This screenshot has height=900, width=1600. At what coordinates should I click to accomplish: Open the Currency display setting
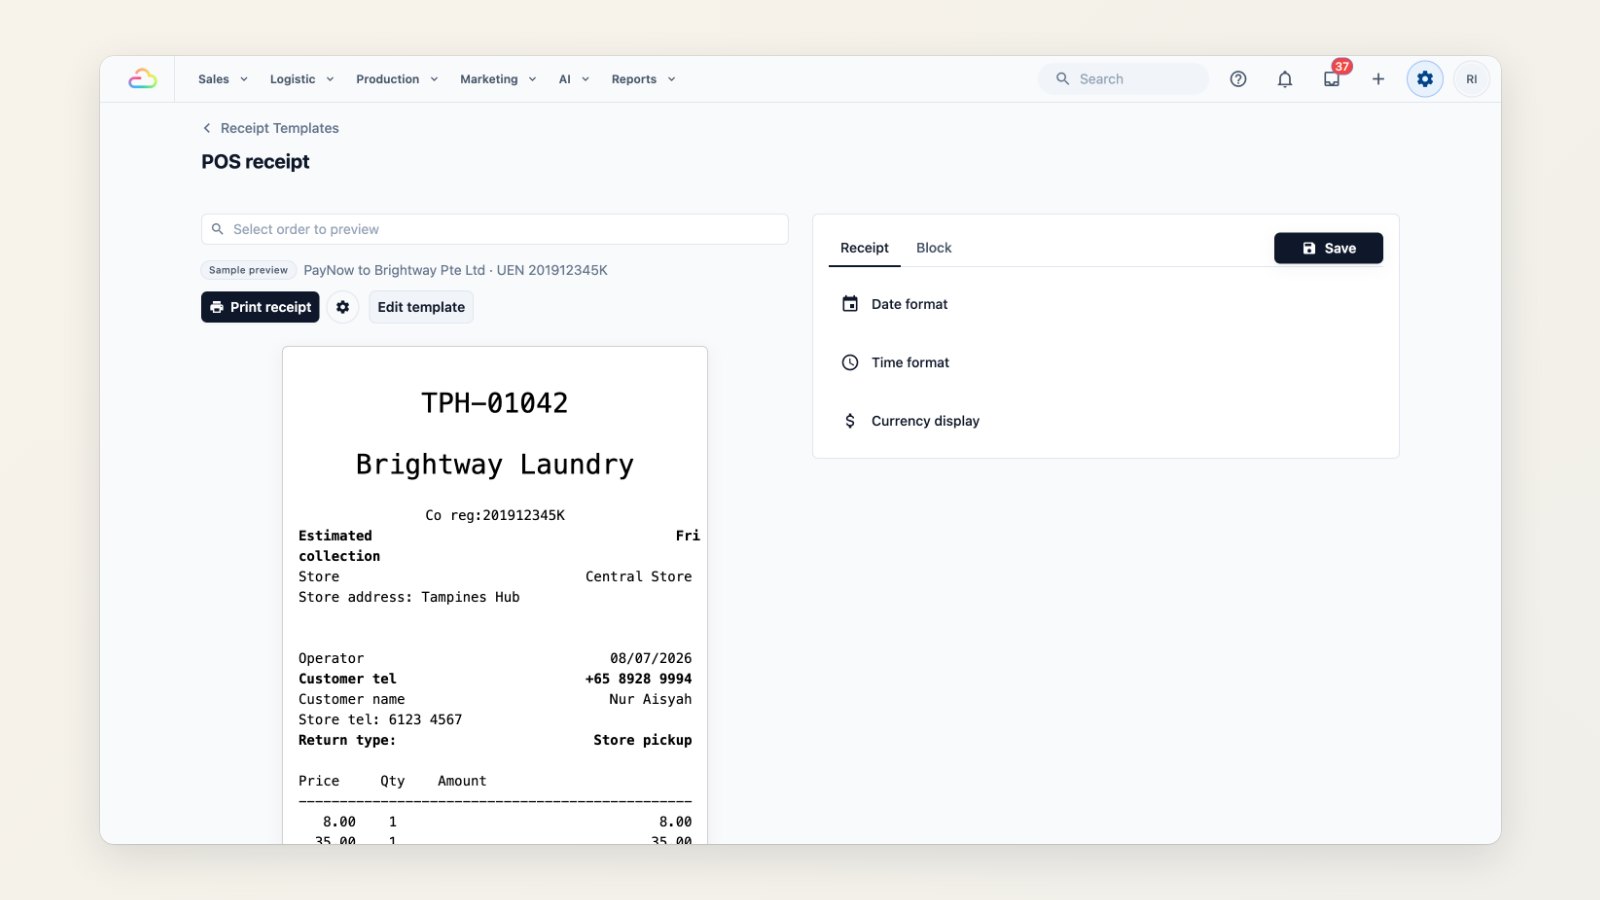(1106, 421)
